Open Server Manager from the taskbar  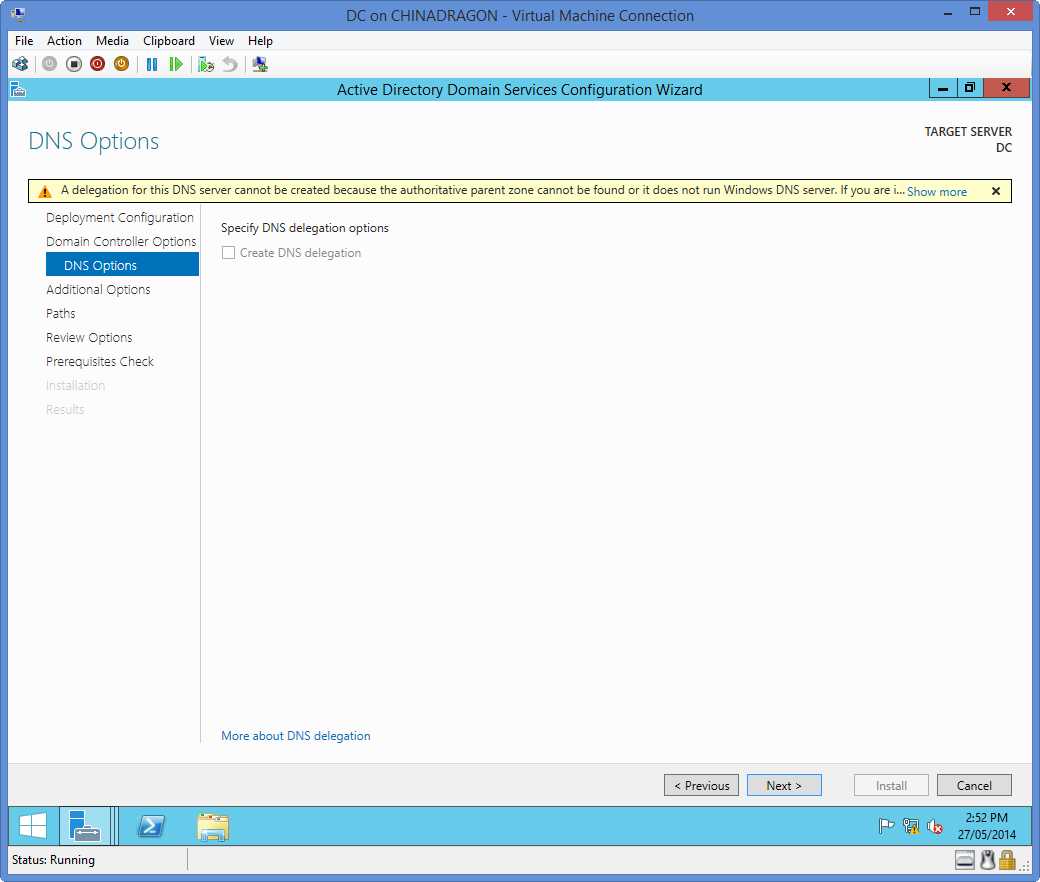pos(85,826)
